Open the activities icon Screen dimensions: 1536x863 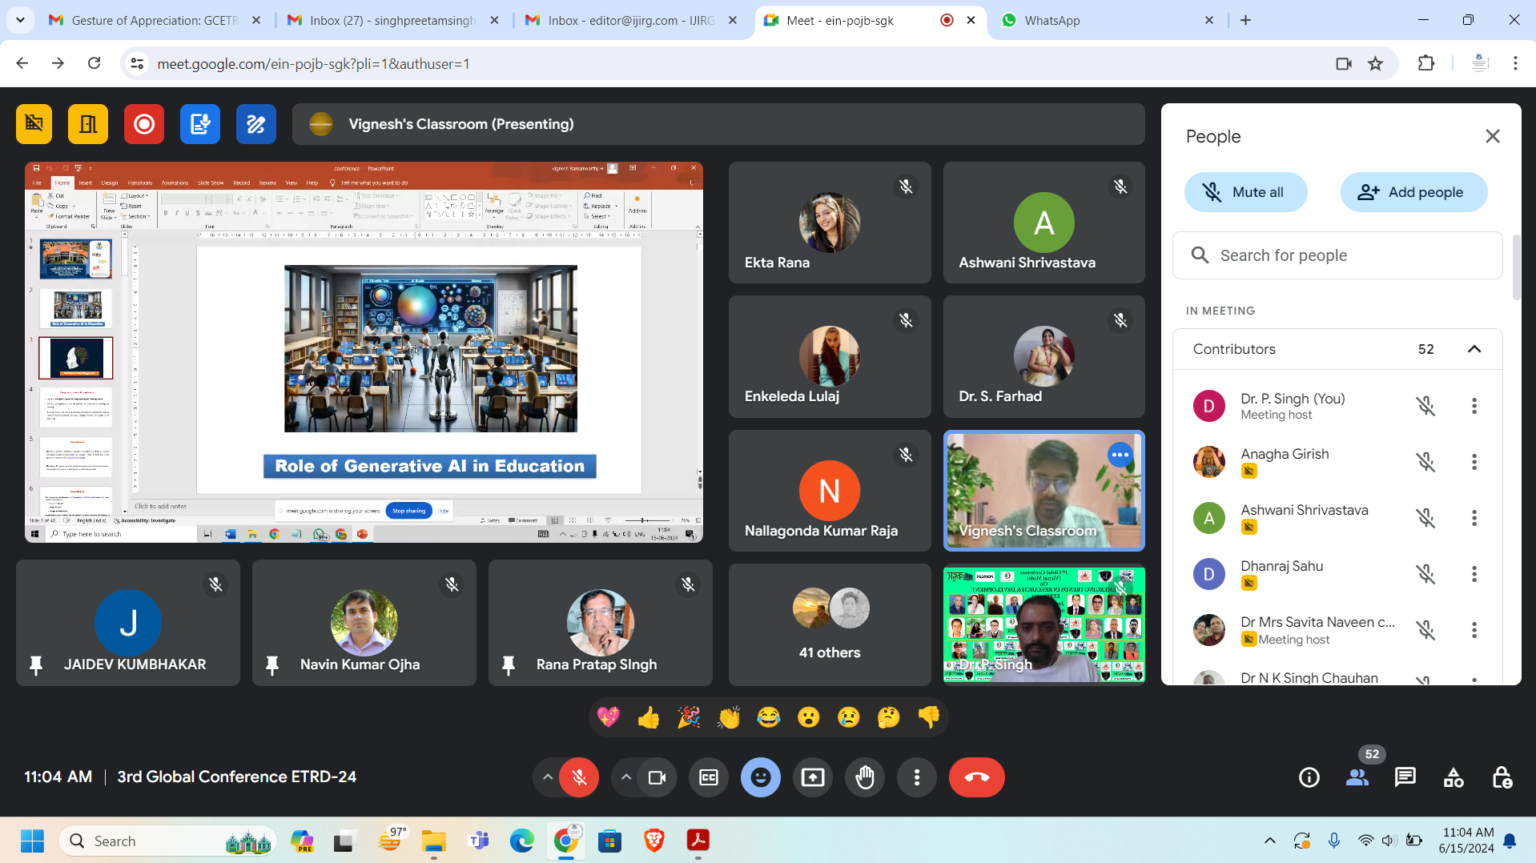pos(1453,777)
